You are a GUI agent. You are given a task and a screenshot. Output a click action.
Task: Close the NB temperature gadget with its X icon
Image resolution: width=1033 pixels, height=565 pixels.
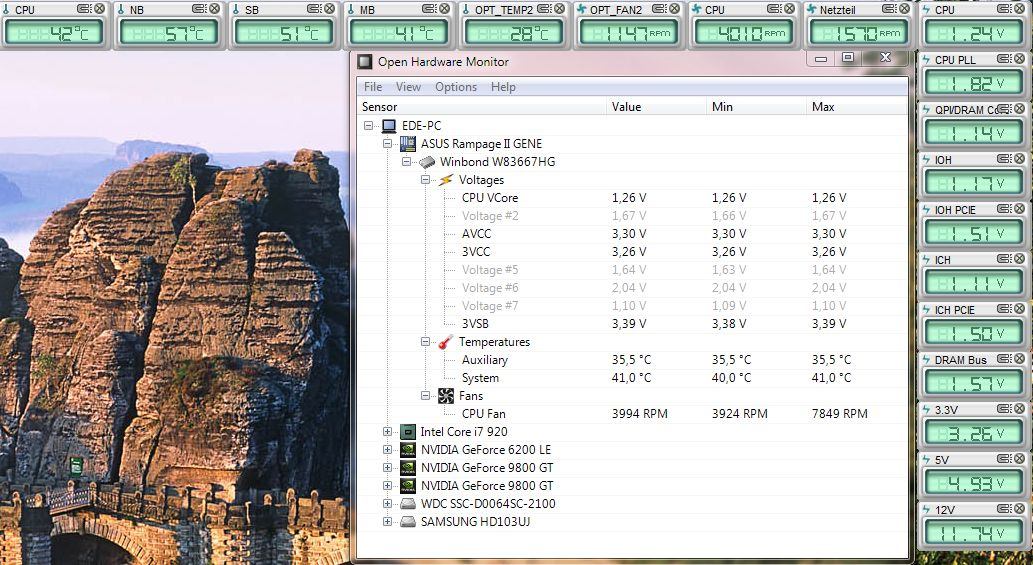point(214,9)
